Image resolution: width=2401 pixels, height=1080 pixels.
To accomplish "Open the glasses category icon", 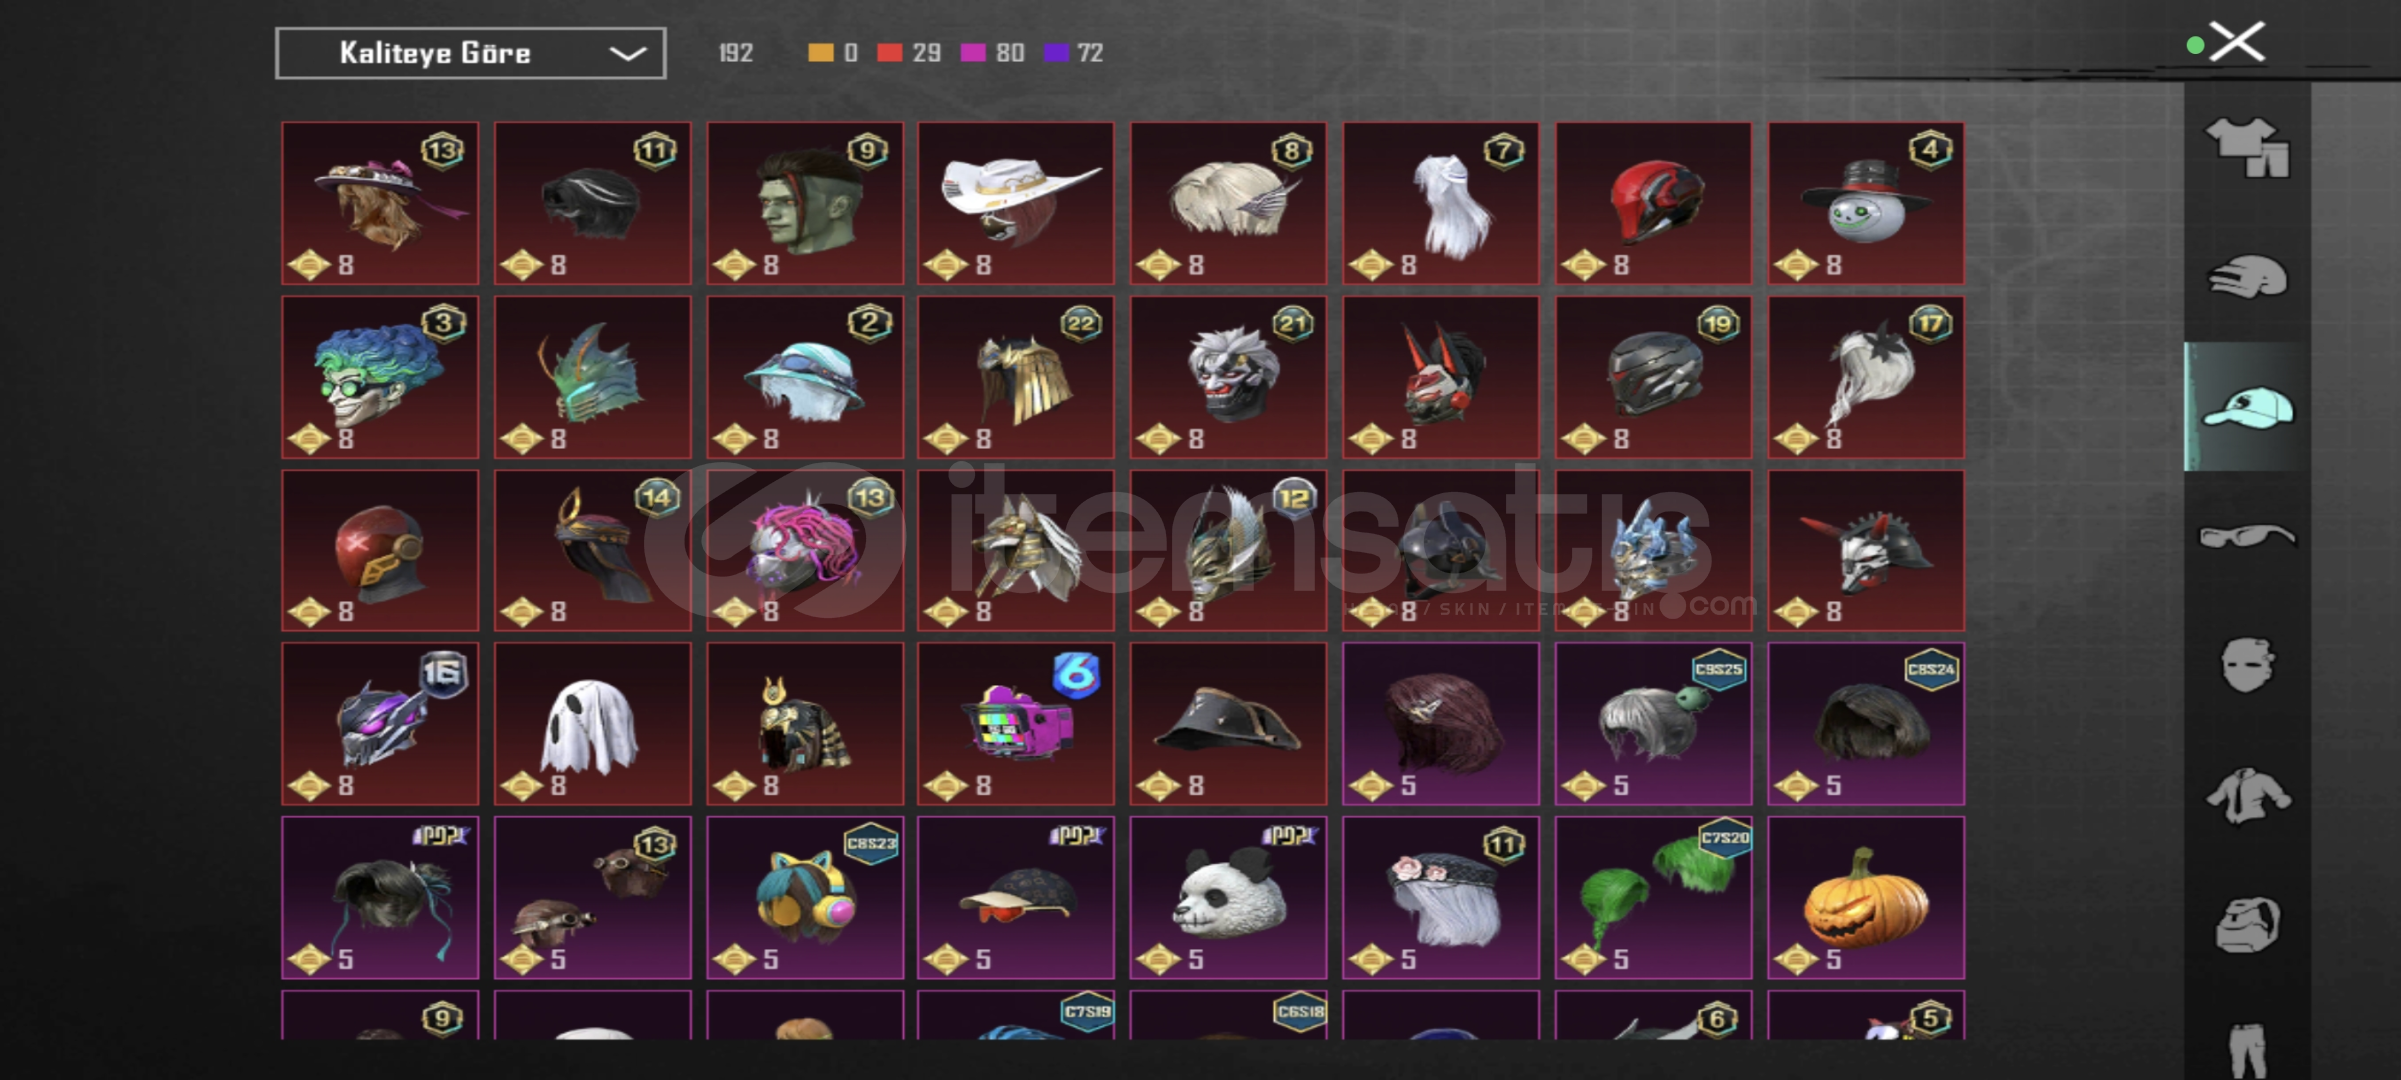I will coord(2247,537).
